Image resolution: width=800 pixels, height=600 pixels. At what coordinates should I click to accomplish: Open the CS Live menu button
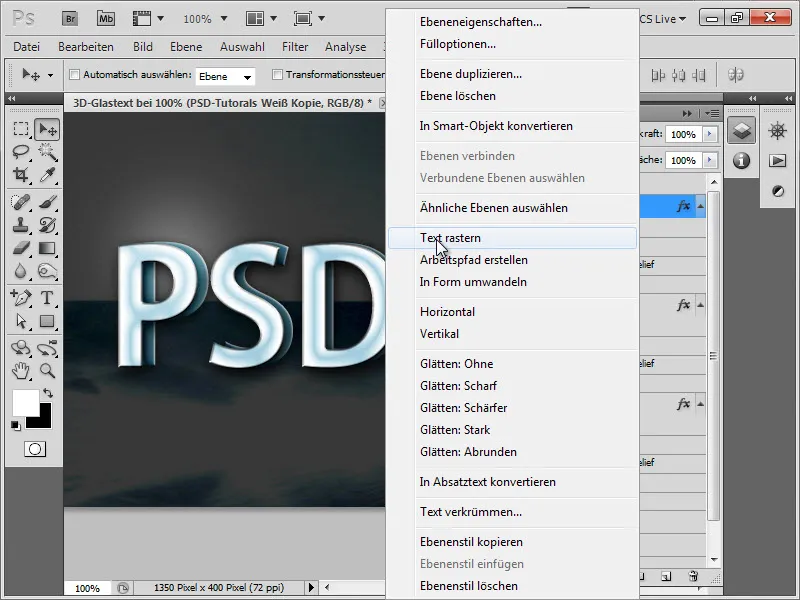click(663, 19)
